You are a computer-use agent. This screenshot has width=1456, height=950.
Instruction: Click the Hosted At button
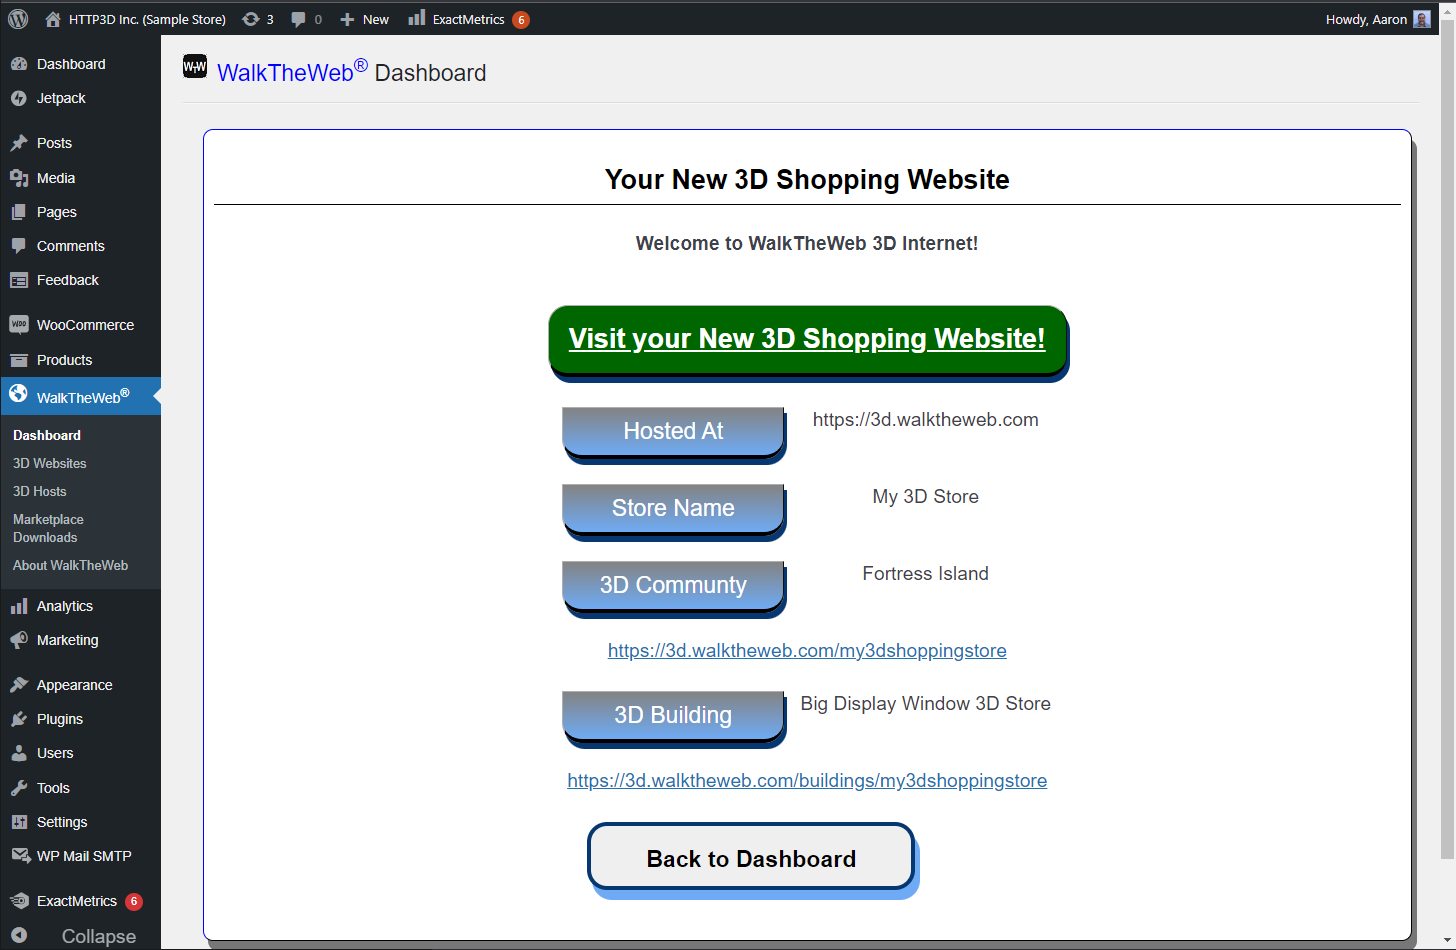(x=673, y=431)
